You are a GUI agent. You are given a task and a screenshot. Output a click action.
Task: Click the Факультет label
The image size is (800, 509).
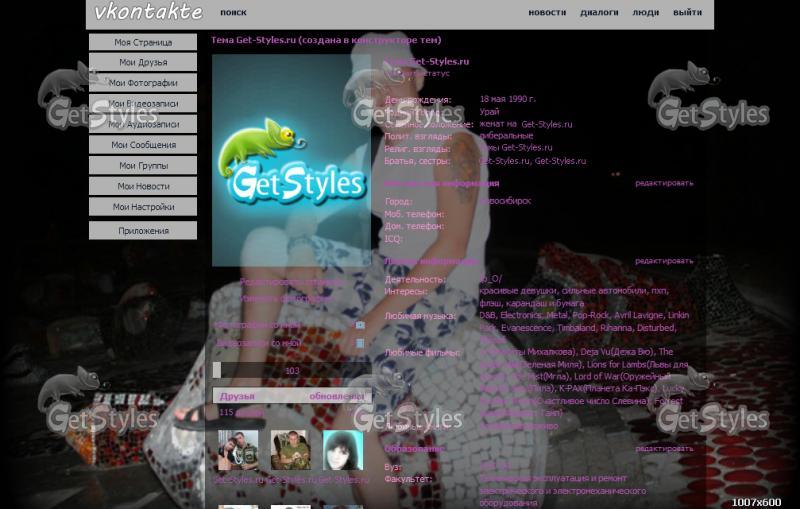point(408,479)
